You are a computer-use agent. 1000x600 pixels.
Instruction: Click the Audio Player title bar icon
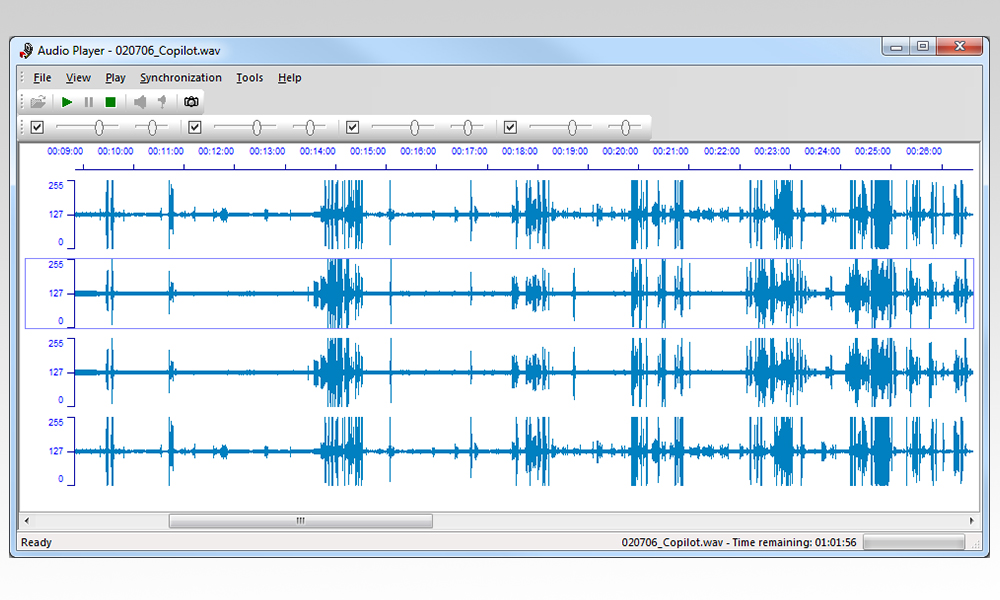click(26, 50)
